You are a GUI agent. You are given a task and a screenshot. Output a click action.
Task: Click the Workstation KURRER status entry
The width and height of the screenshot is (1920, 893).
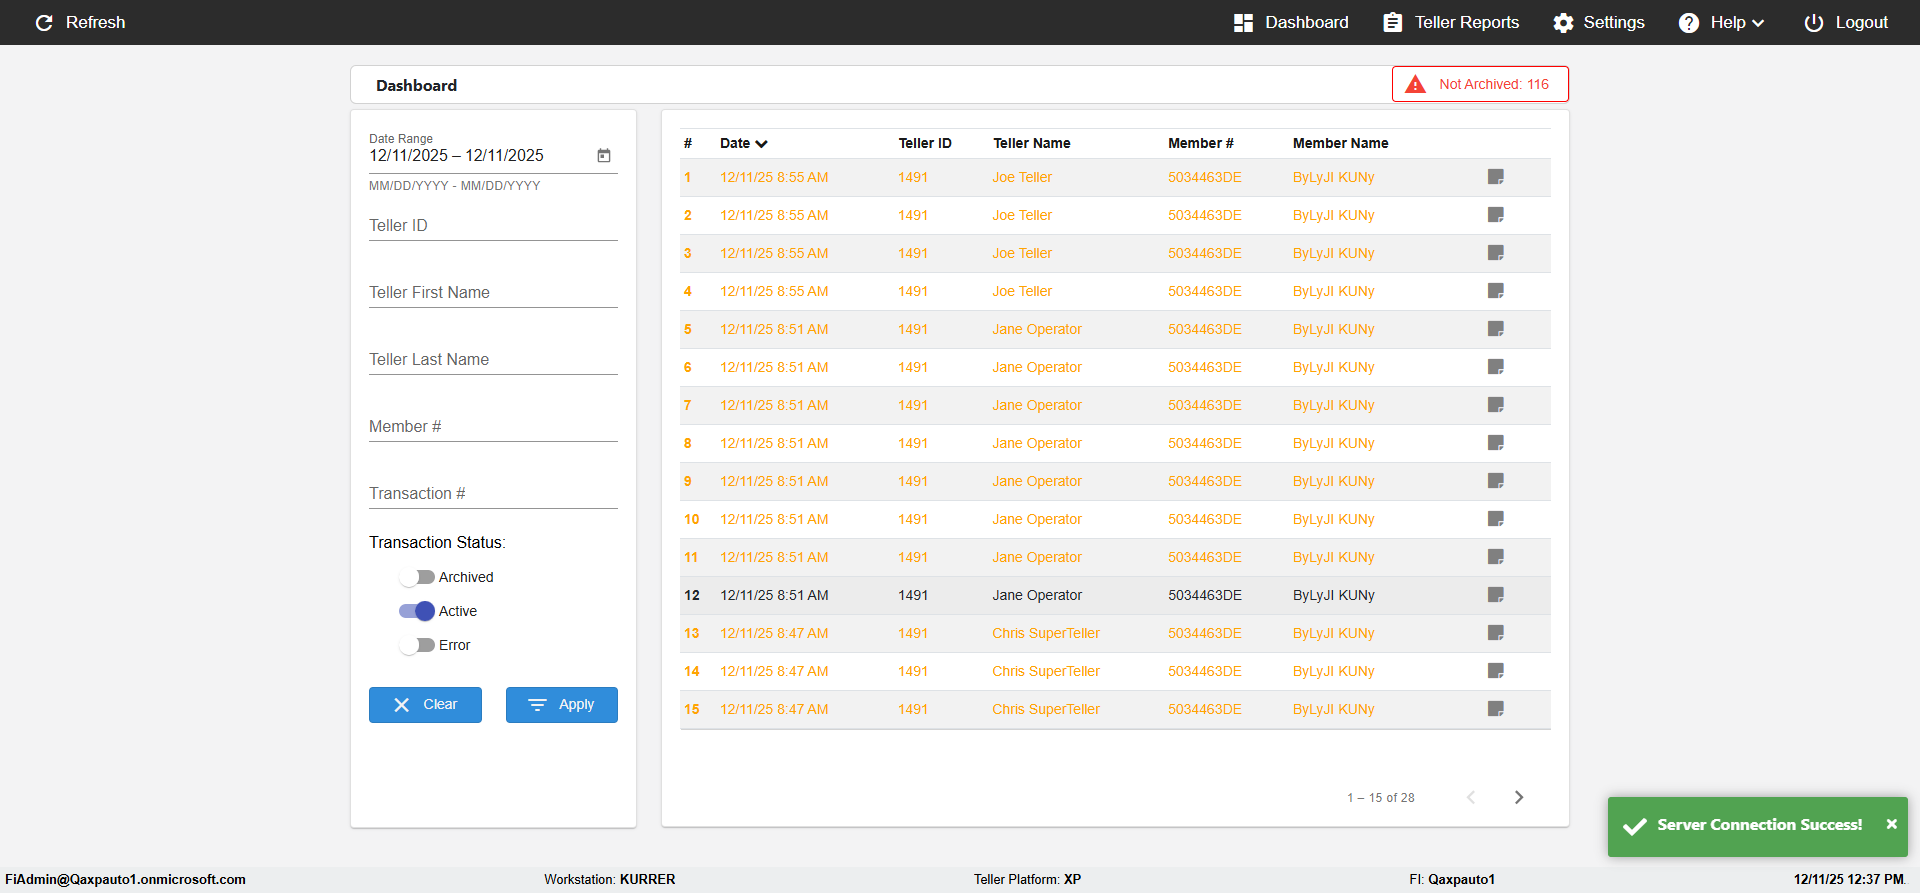pos(610,879)
